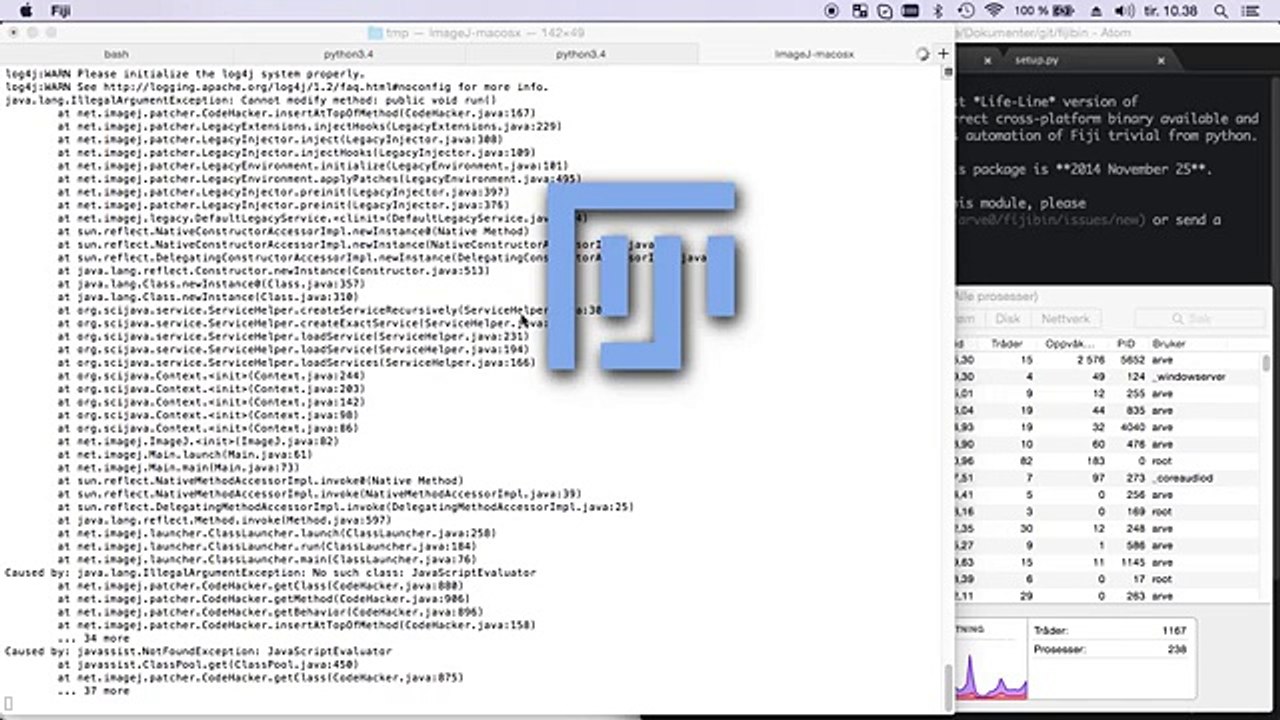This screenshot has height=720, width=1280.
Task: Click the terminal vertical scrollbar
Action: coord(948,686)
